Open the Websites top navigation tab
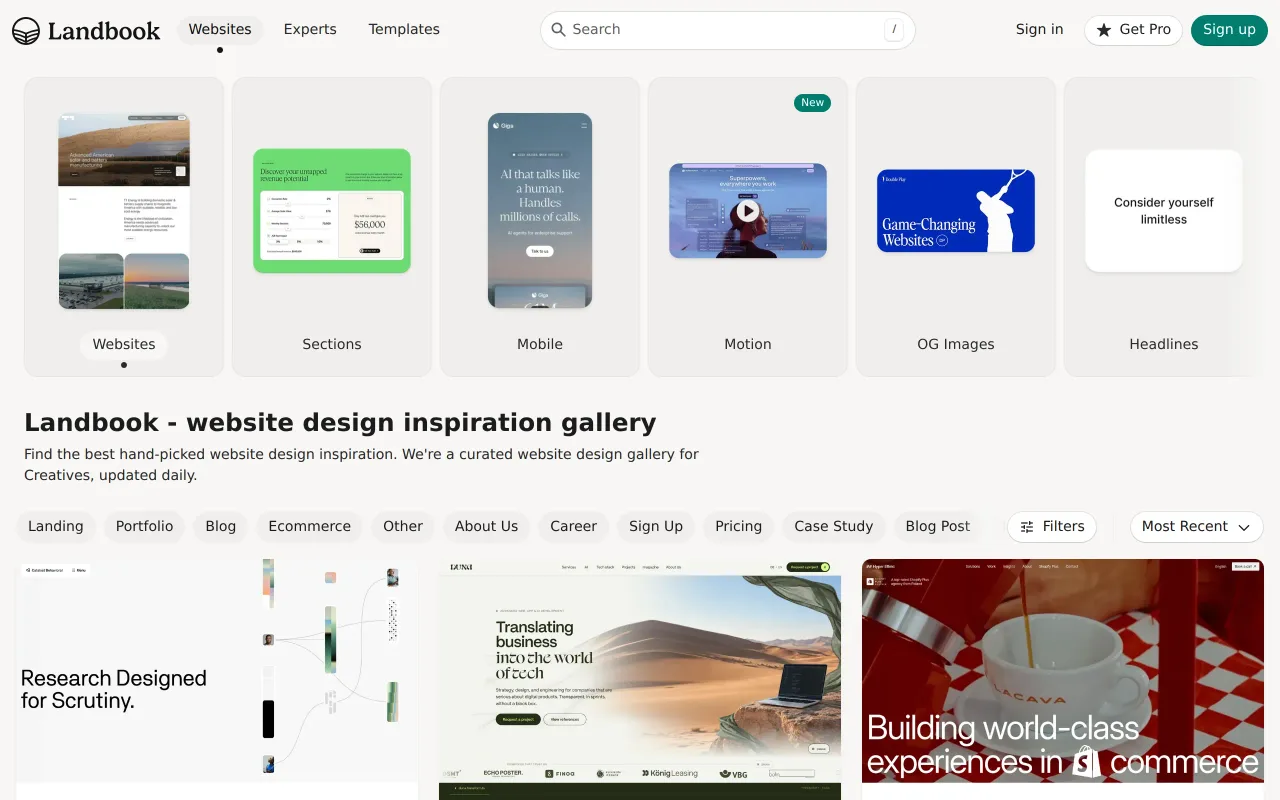Screen dimensions: 1280x800 click(x=220, y=30)
